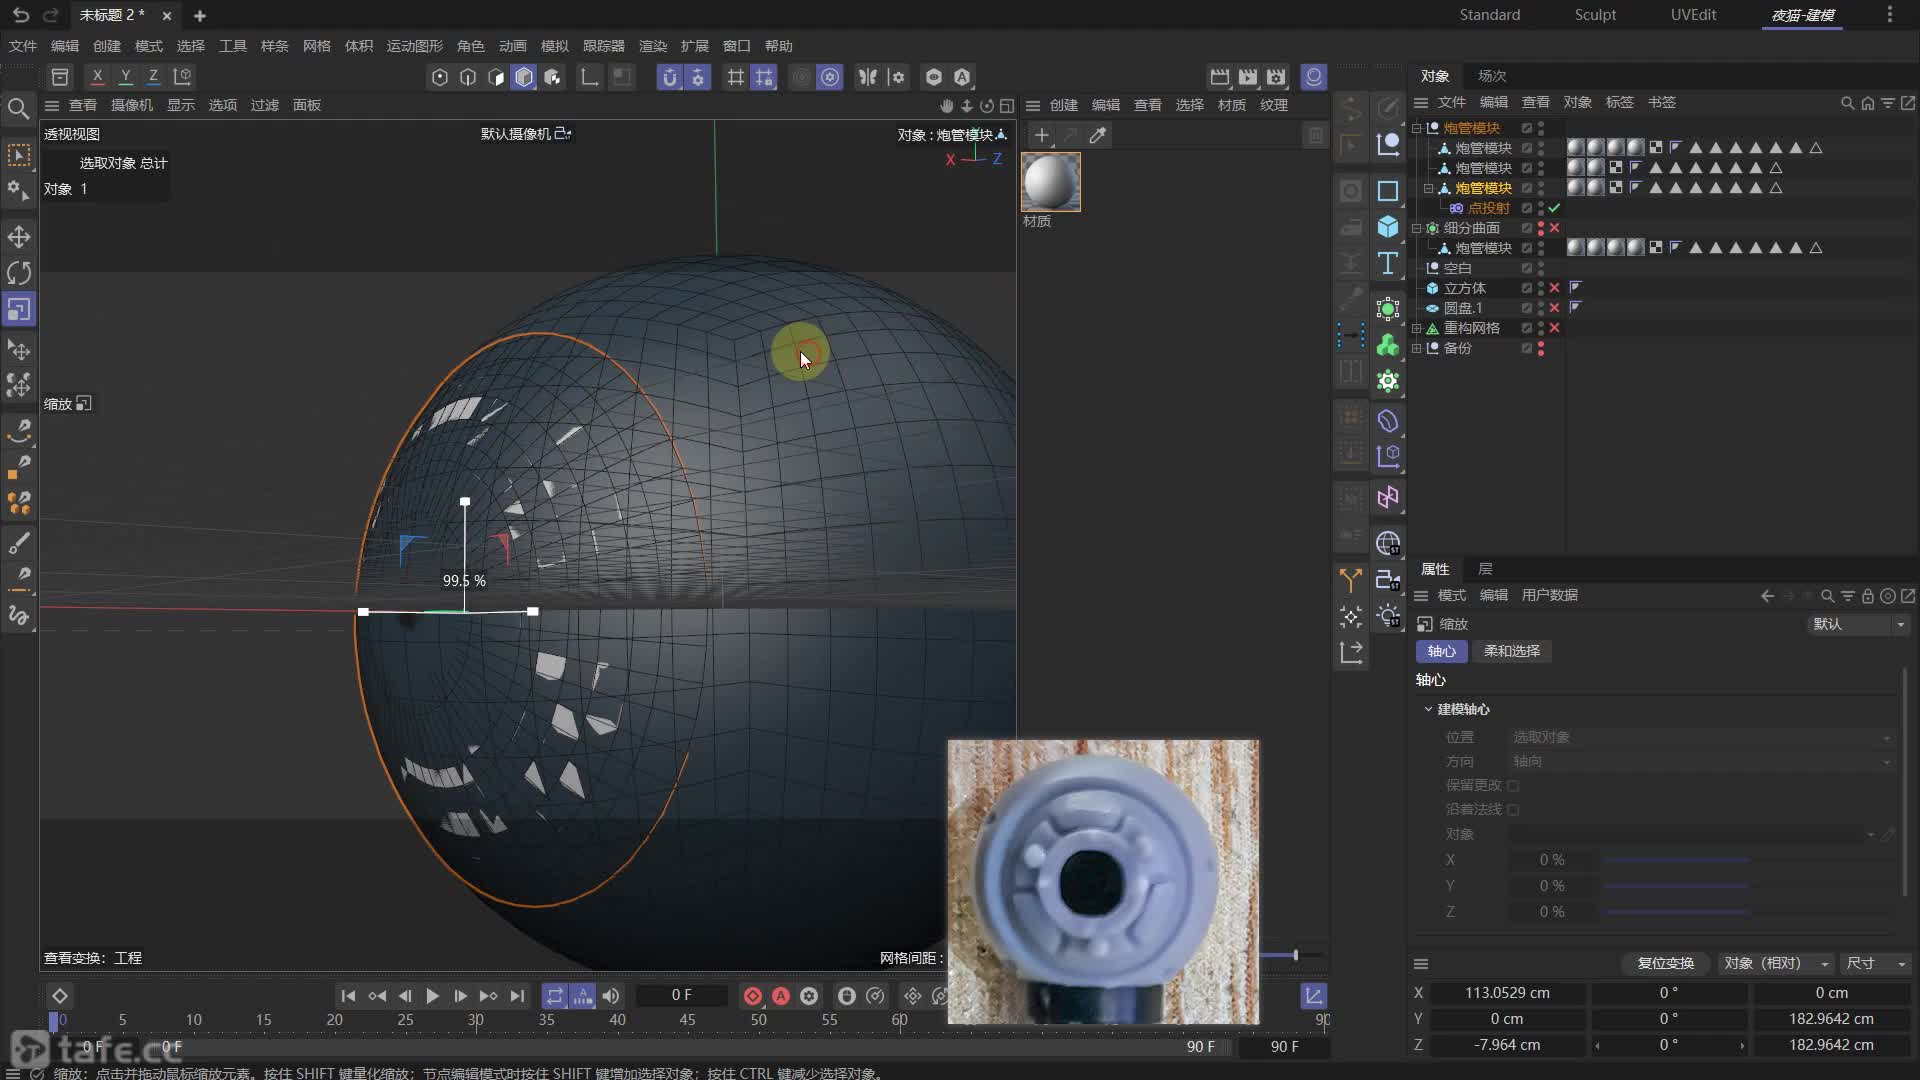
Task: Click the render to picture viewer icon
Action: tap(1248, 77)
